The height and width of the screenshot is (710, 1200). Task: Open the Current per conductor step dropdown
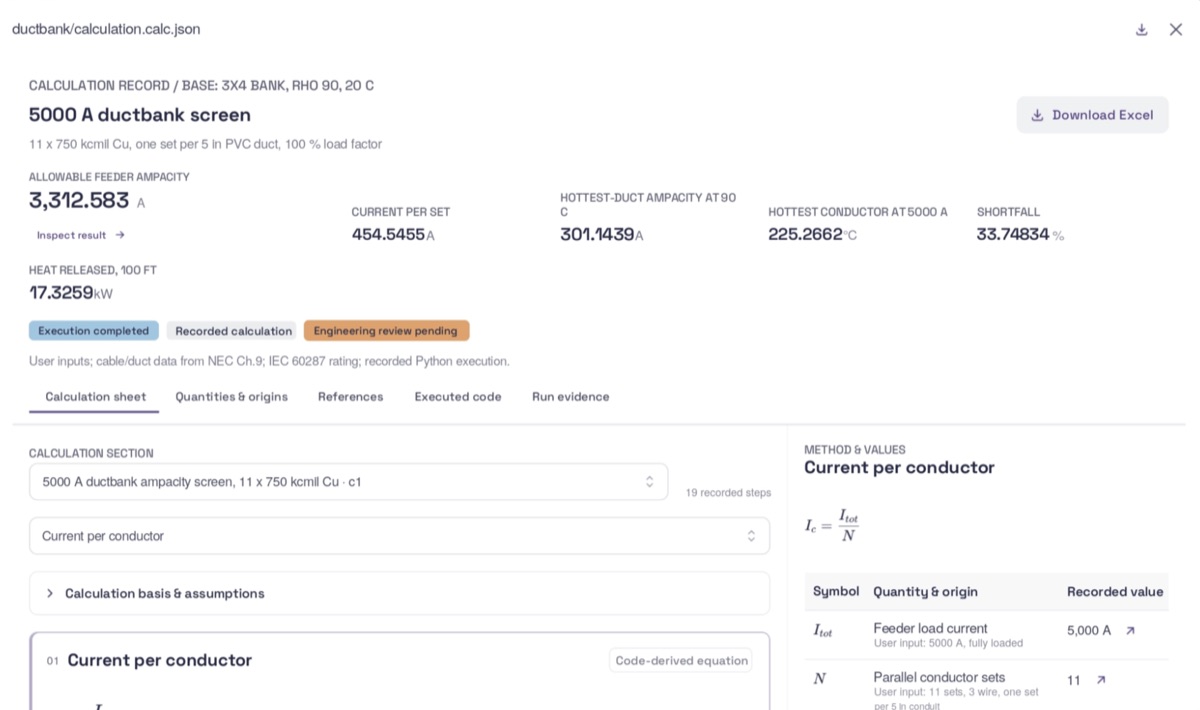point(400,536)
